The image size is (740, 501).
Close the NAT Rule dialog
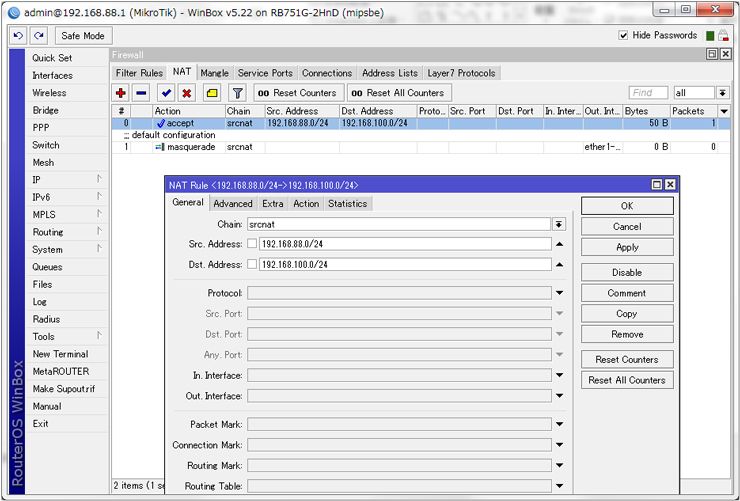pyautogui.click(x=670, y=184)
